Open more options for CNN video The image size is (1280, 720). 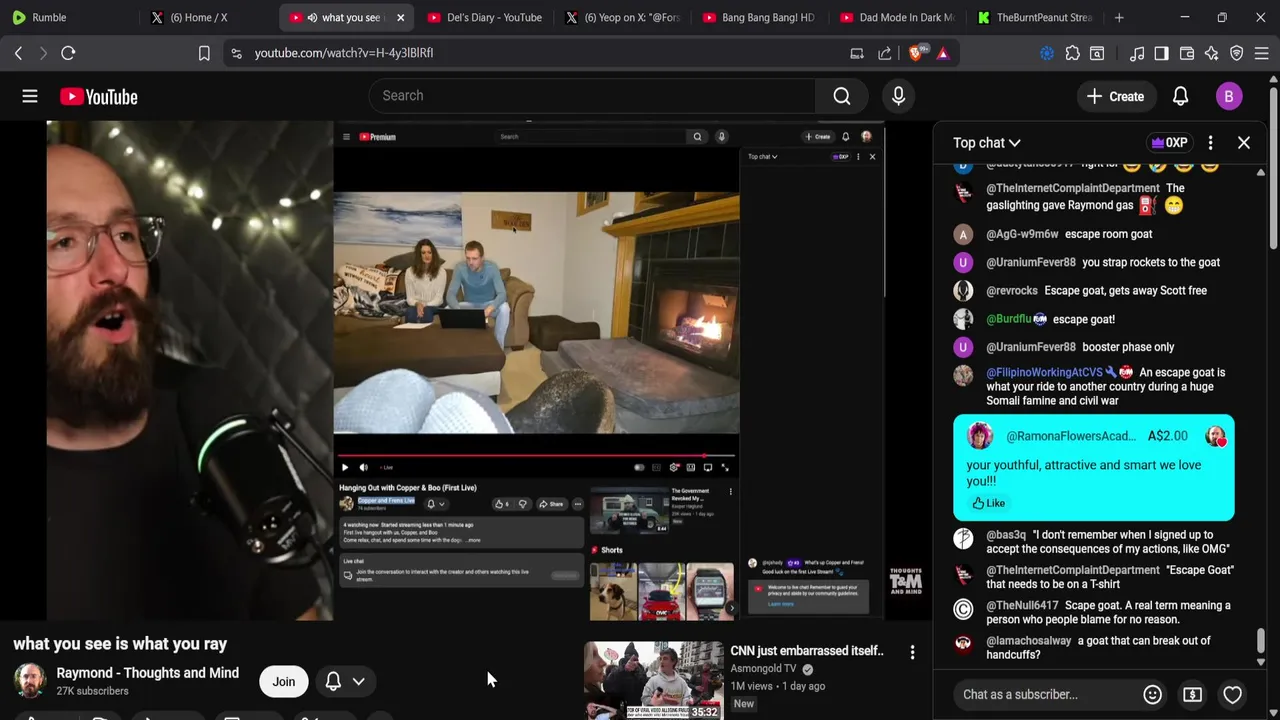[912, 653]
